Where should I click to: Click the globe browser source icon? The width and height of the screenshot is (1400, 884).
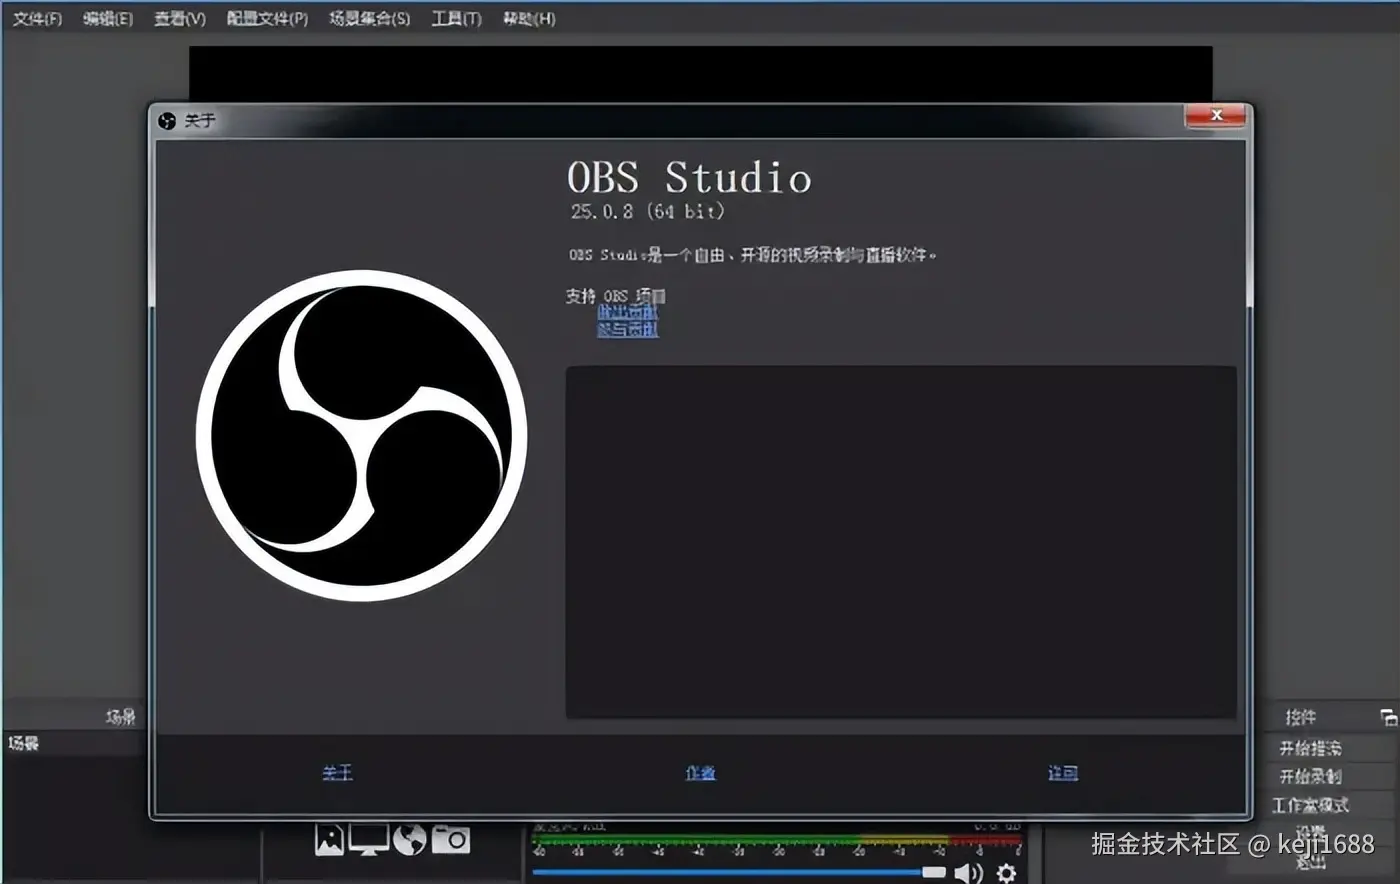pyautogui.click(x=410, y=839)
